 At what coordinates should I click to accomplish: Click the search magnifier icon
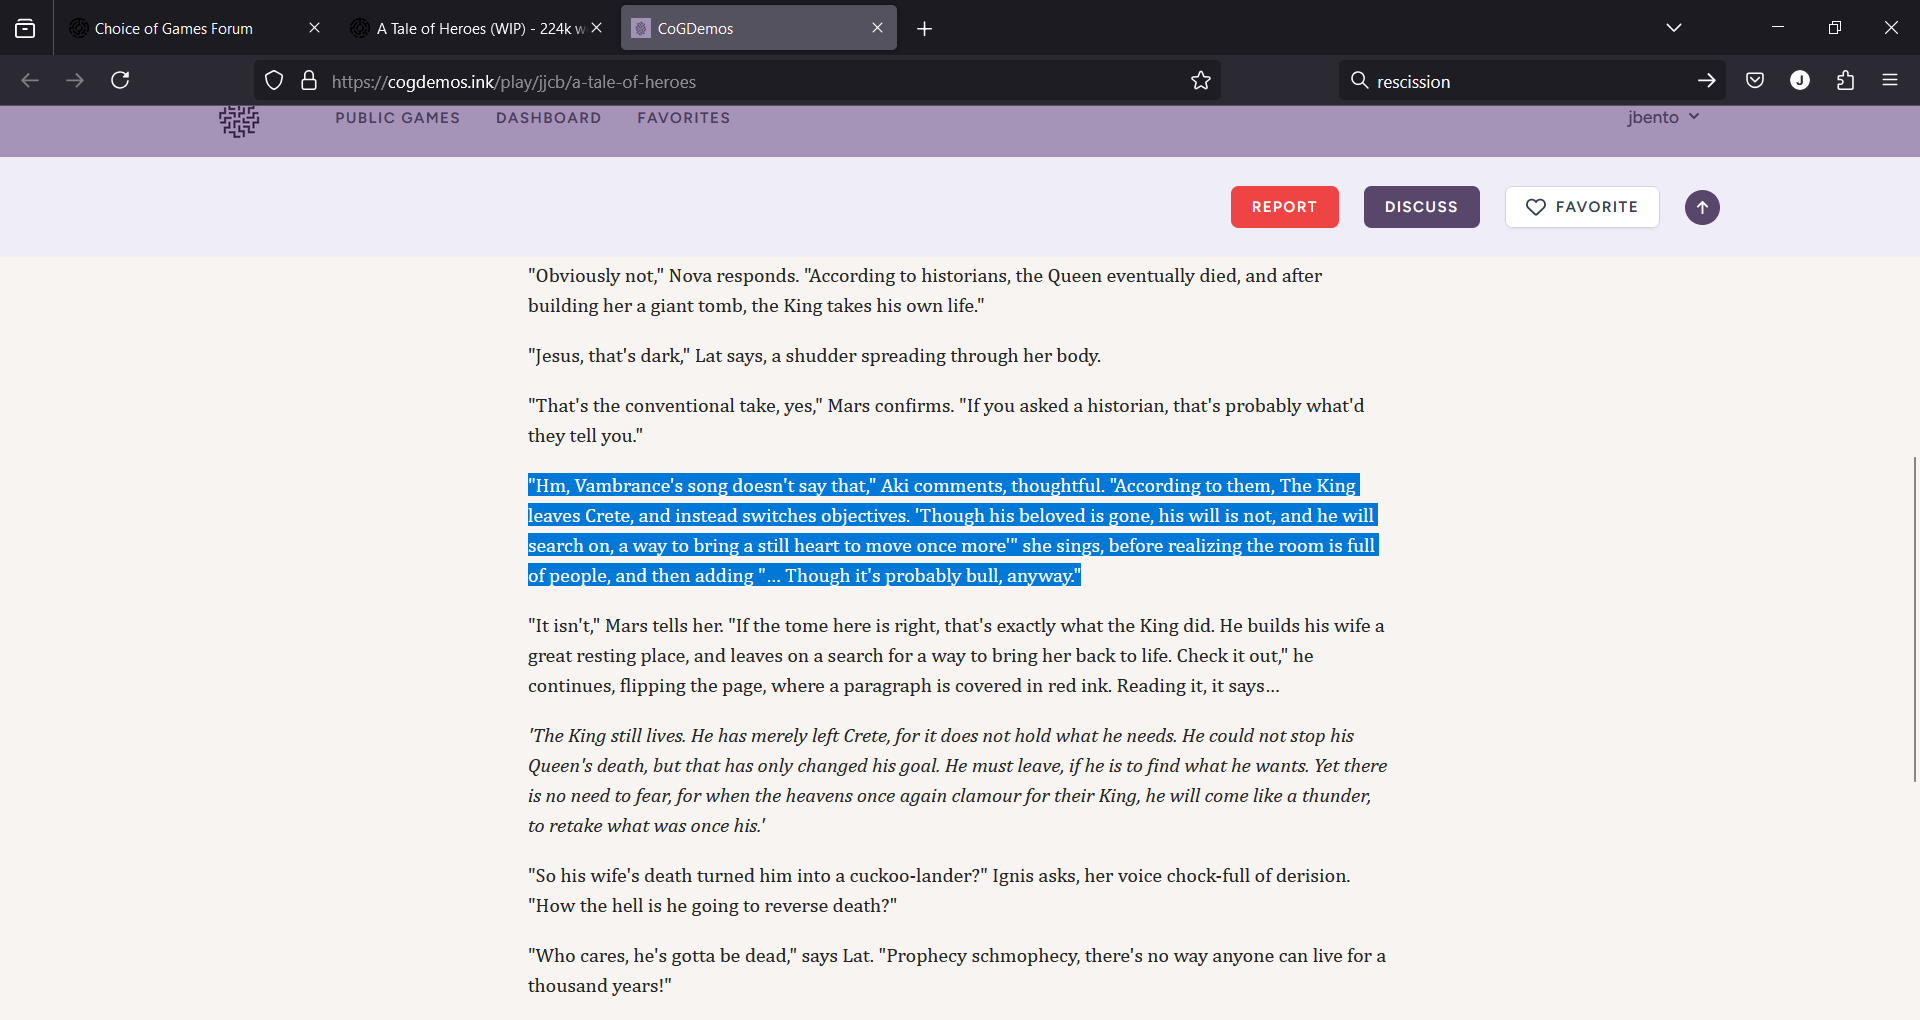coord(1359,80)
